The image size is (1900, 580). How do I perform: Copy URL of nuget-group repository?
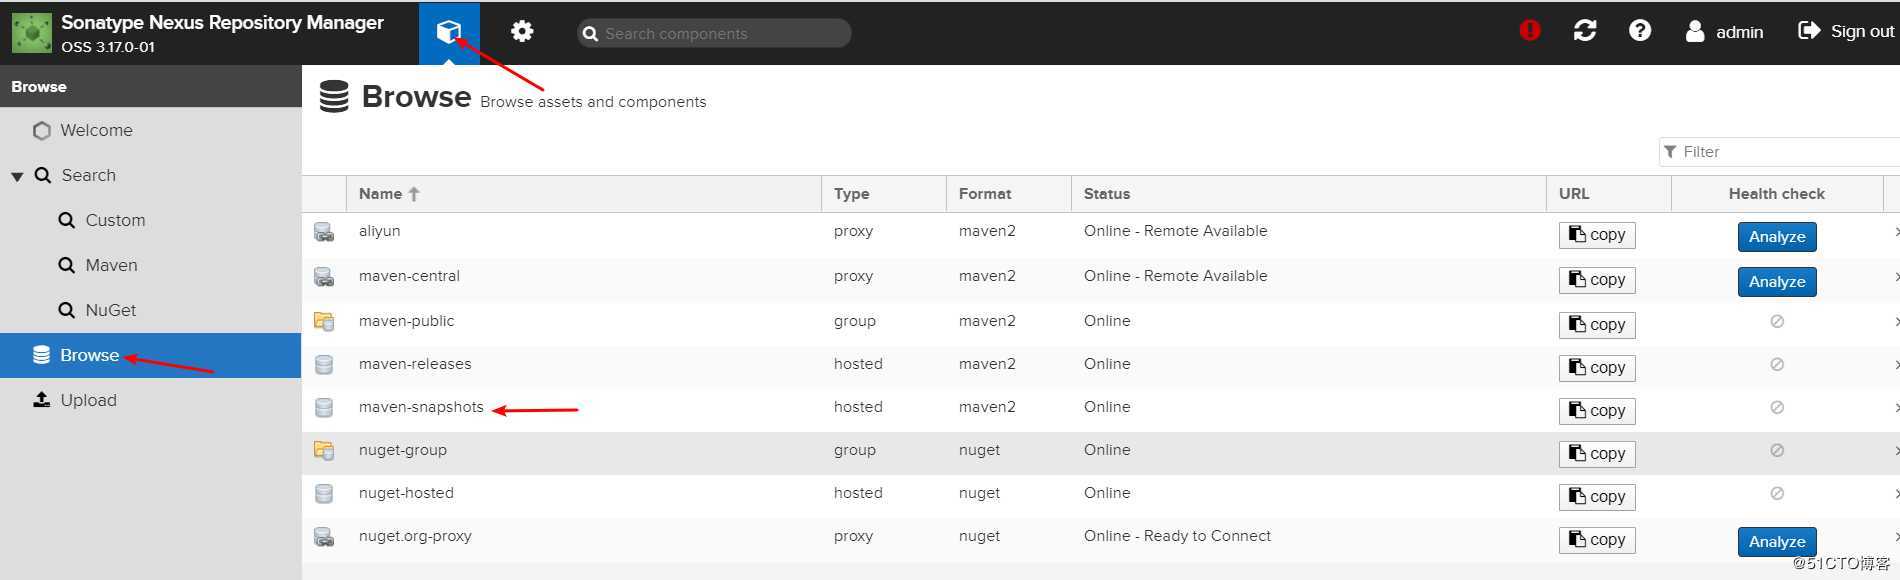click(x=1597, y=454)
